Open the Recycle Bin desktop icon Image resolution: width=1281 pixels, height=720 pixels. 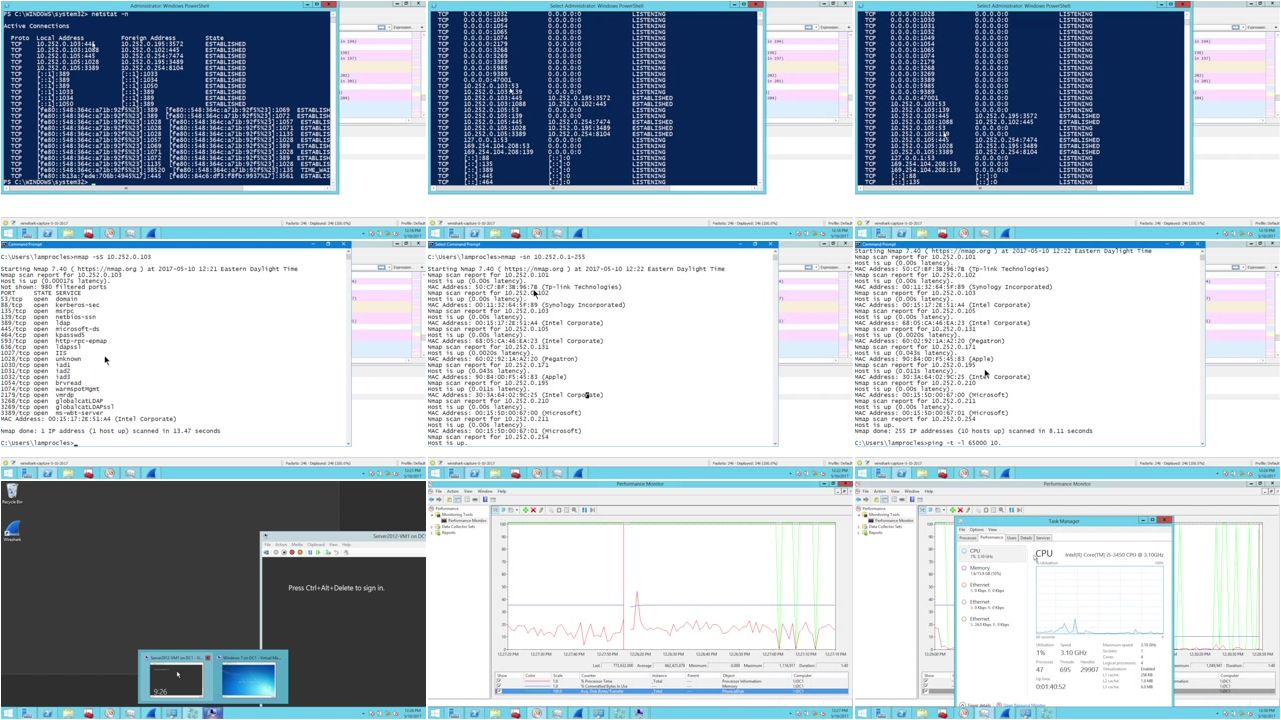(x=12, y=492)
